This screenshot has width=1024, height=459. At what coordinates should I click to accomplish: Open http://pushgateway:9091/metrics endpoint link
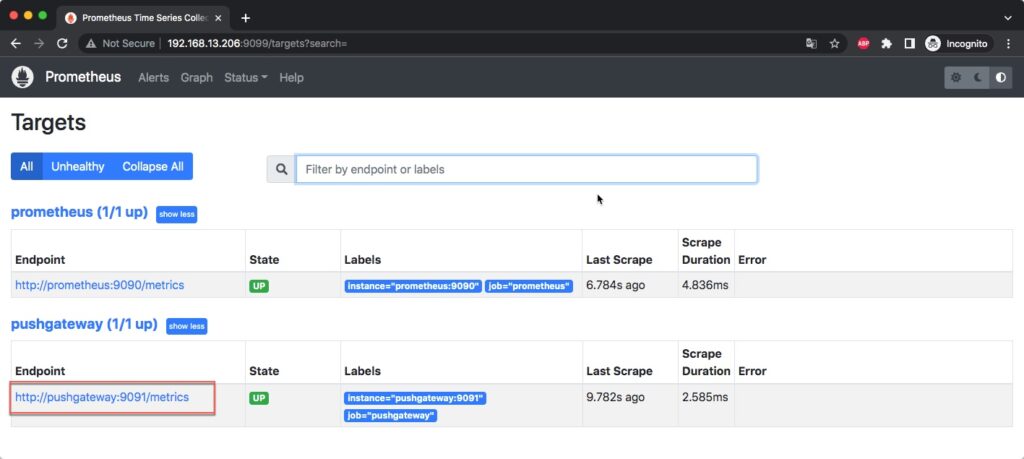[x=102, y=397]
